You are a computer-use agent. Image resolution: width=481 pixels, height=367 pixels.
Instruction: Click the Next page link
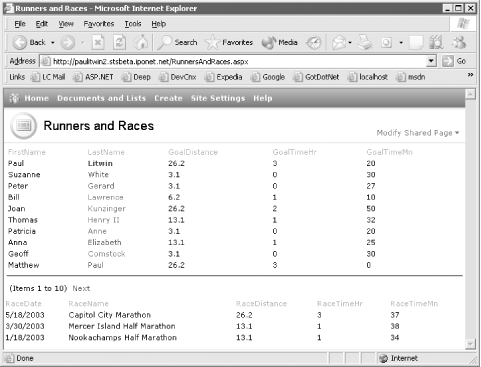(x=81, y=288)
